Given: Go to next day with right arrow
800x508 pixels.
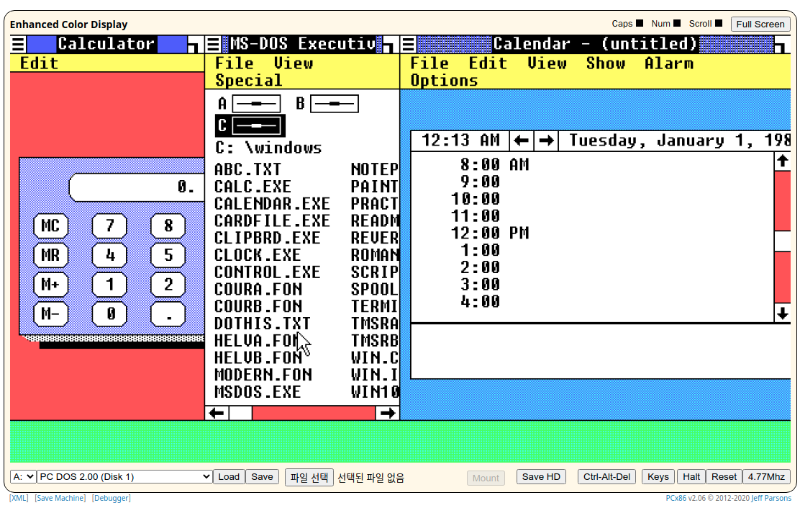Looking at the screenshot, I should pyautogui.click(x=547, y=141).
